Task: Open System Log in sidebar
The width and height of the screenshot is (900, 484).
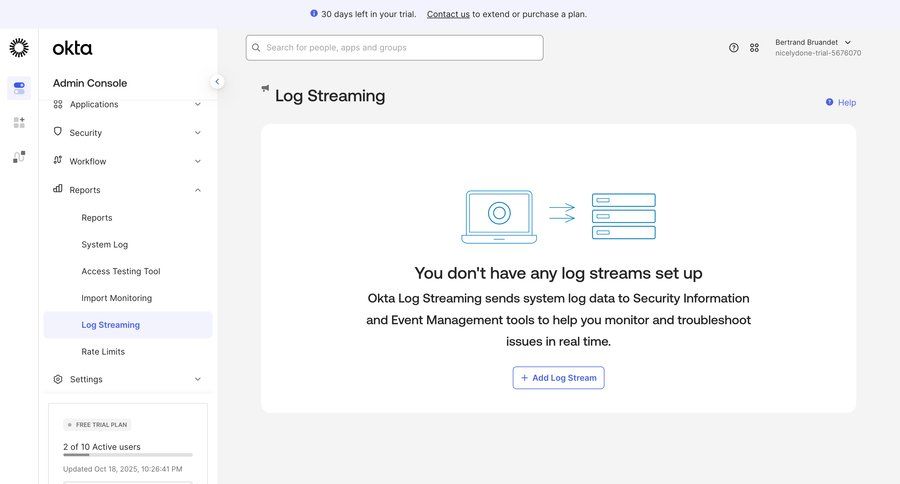Action: coord(104,245)
